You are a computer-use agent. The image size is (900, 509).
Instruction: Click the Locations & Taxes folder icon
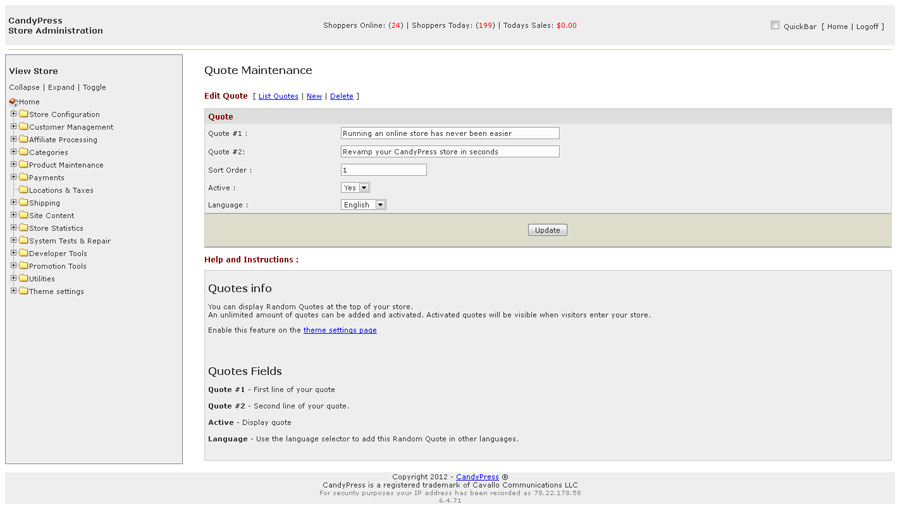24,189
